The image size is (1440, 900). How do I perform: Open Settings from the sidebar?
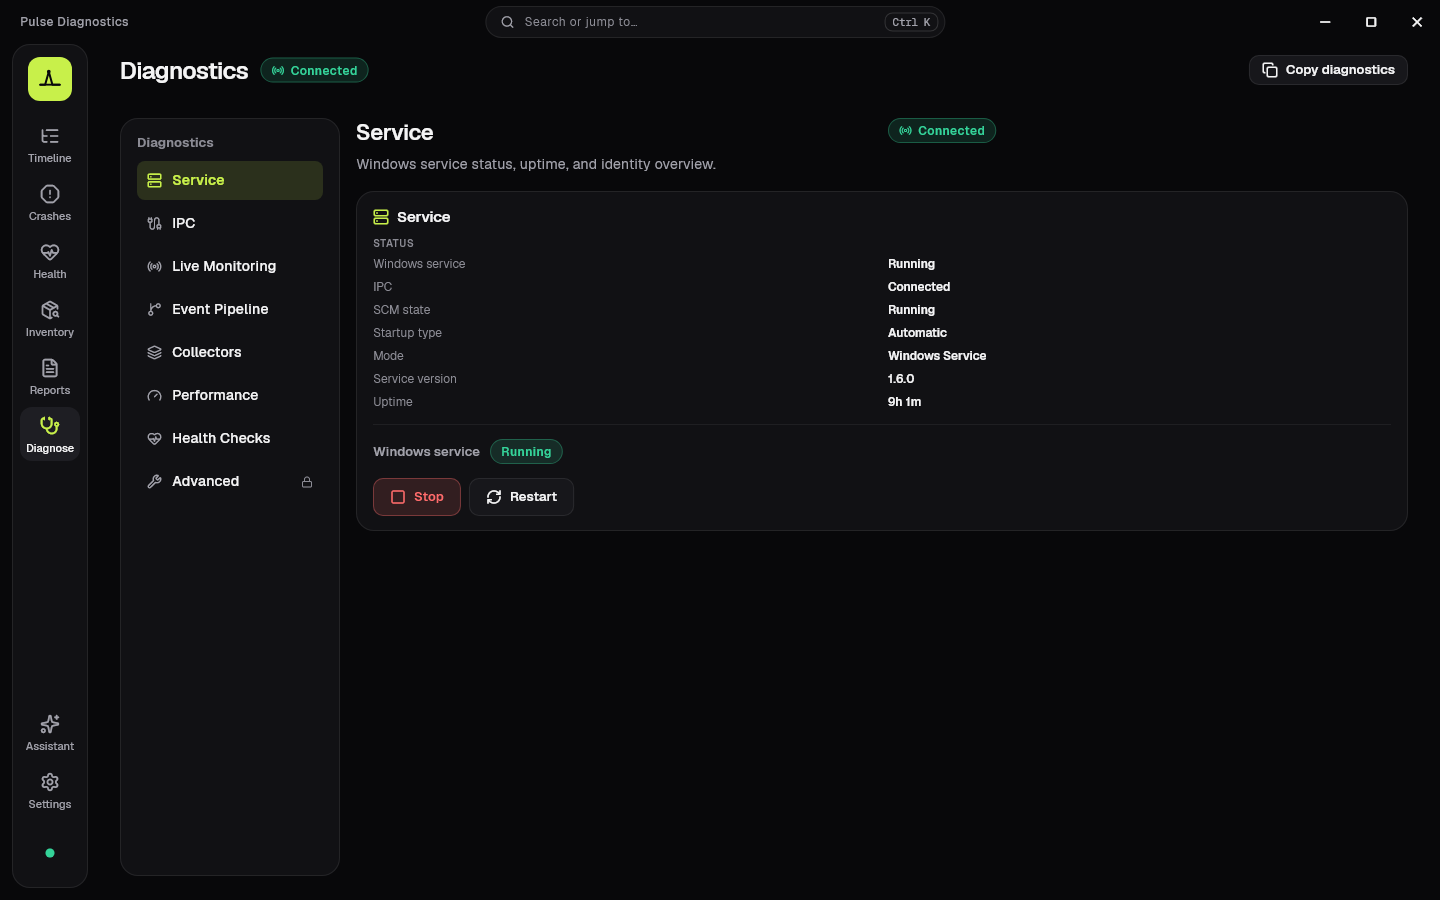(50, 791)
